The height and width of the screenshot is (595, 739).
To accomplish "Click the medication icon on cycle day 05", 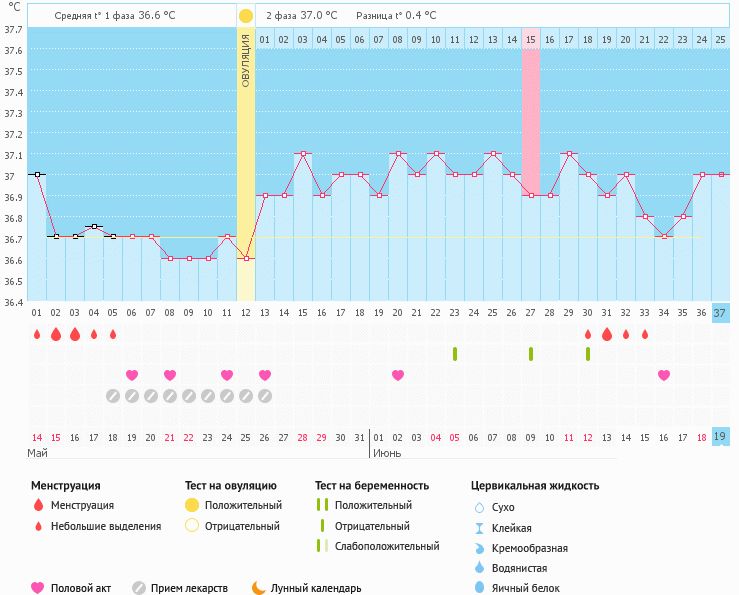I will click(x=113, y=396).
